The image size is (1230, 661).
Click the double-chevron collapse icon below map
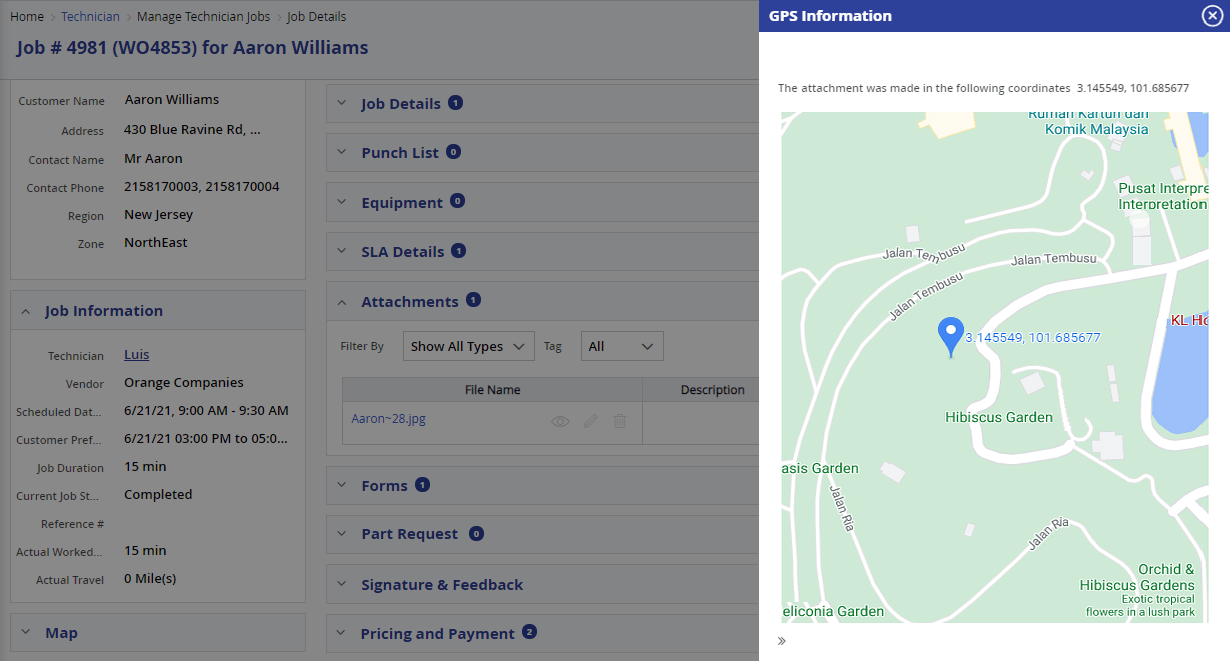click(x=782, y=641)
